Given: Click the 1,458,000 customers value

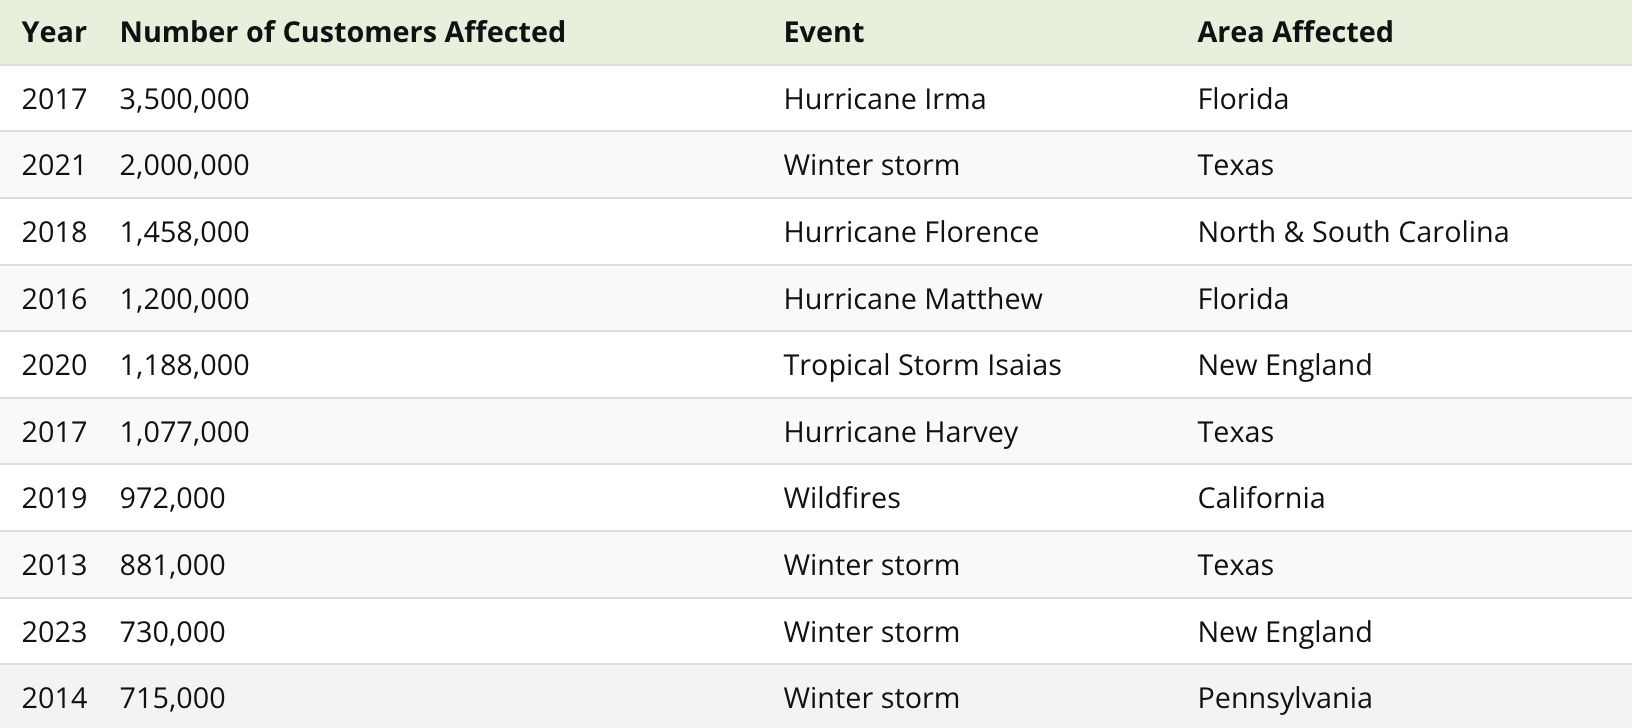Looking at the screenshot, I should (x=184, y=232).
